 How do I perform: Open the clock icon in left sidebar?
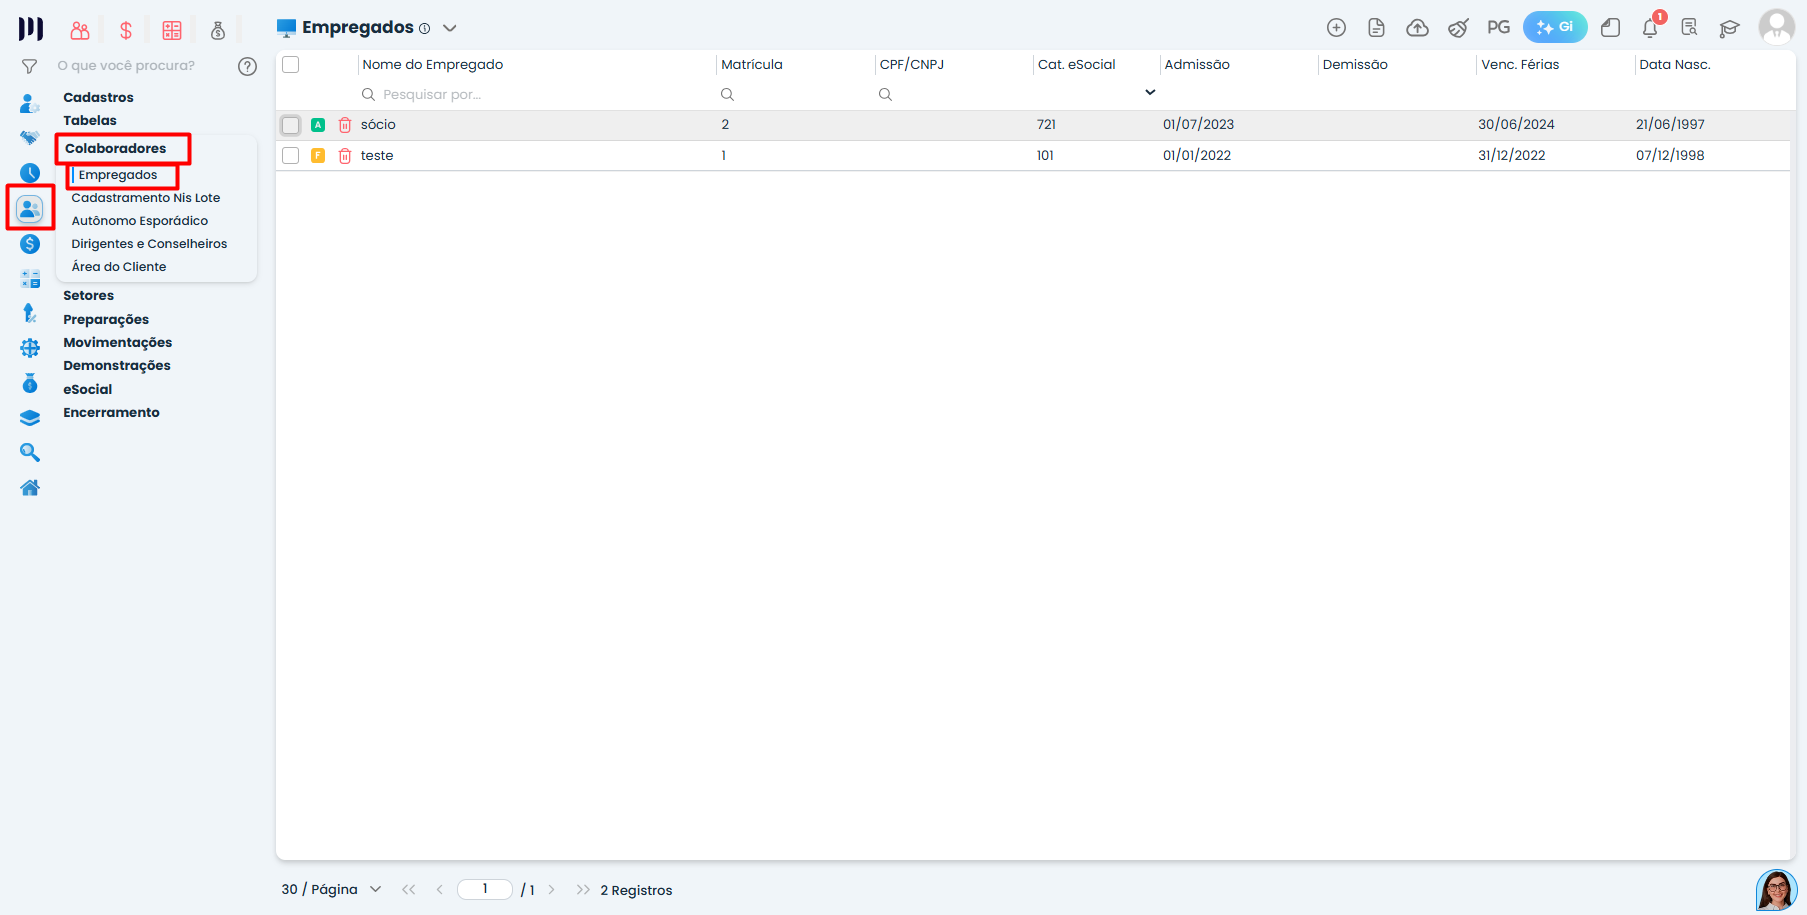(x=30, y=173)
